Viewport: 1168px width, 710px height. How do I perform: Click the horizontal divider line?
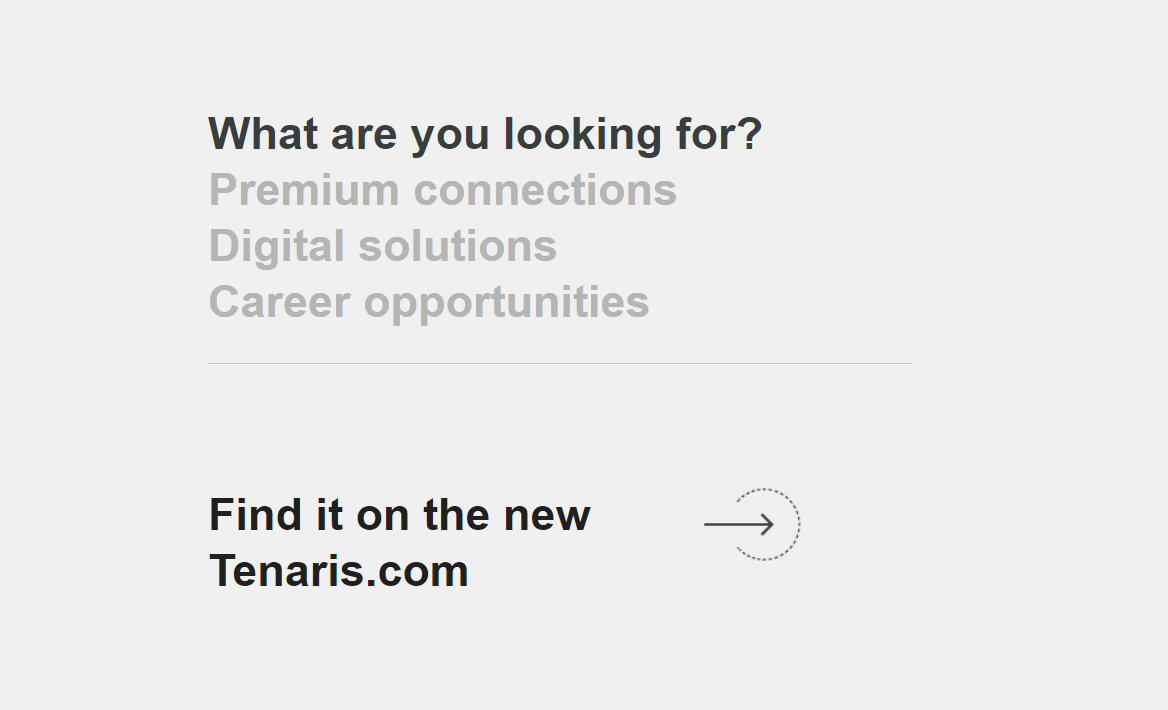coord(559,362)
